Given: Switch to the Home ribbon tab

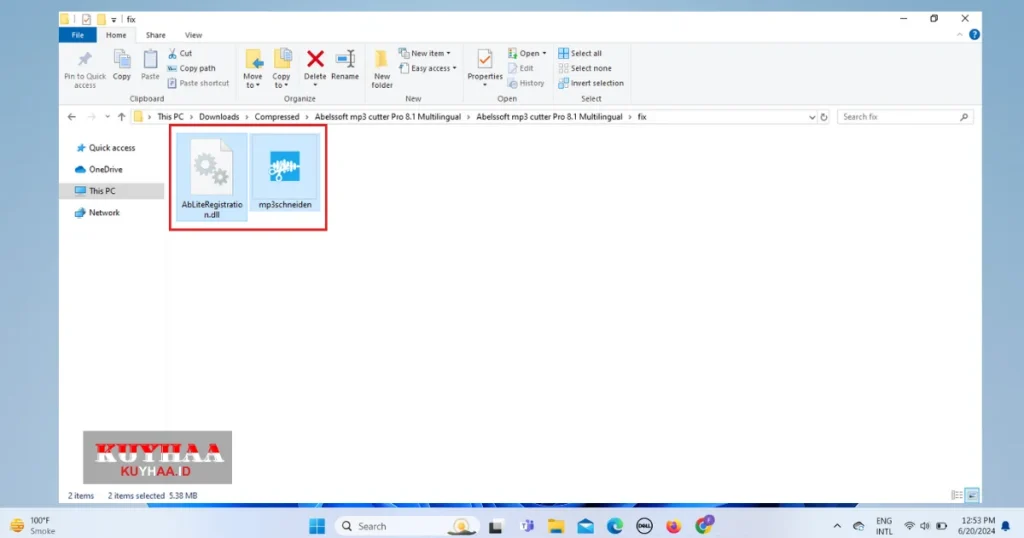Looking at the screenshot, I should (x=116, y=35).
